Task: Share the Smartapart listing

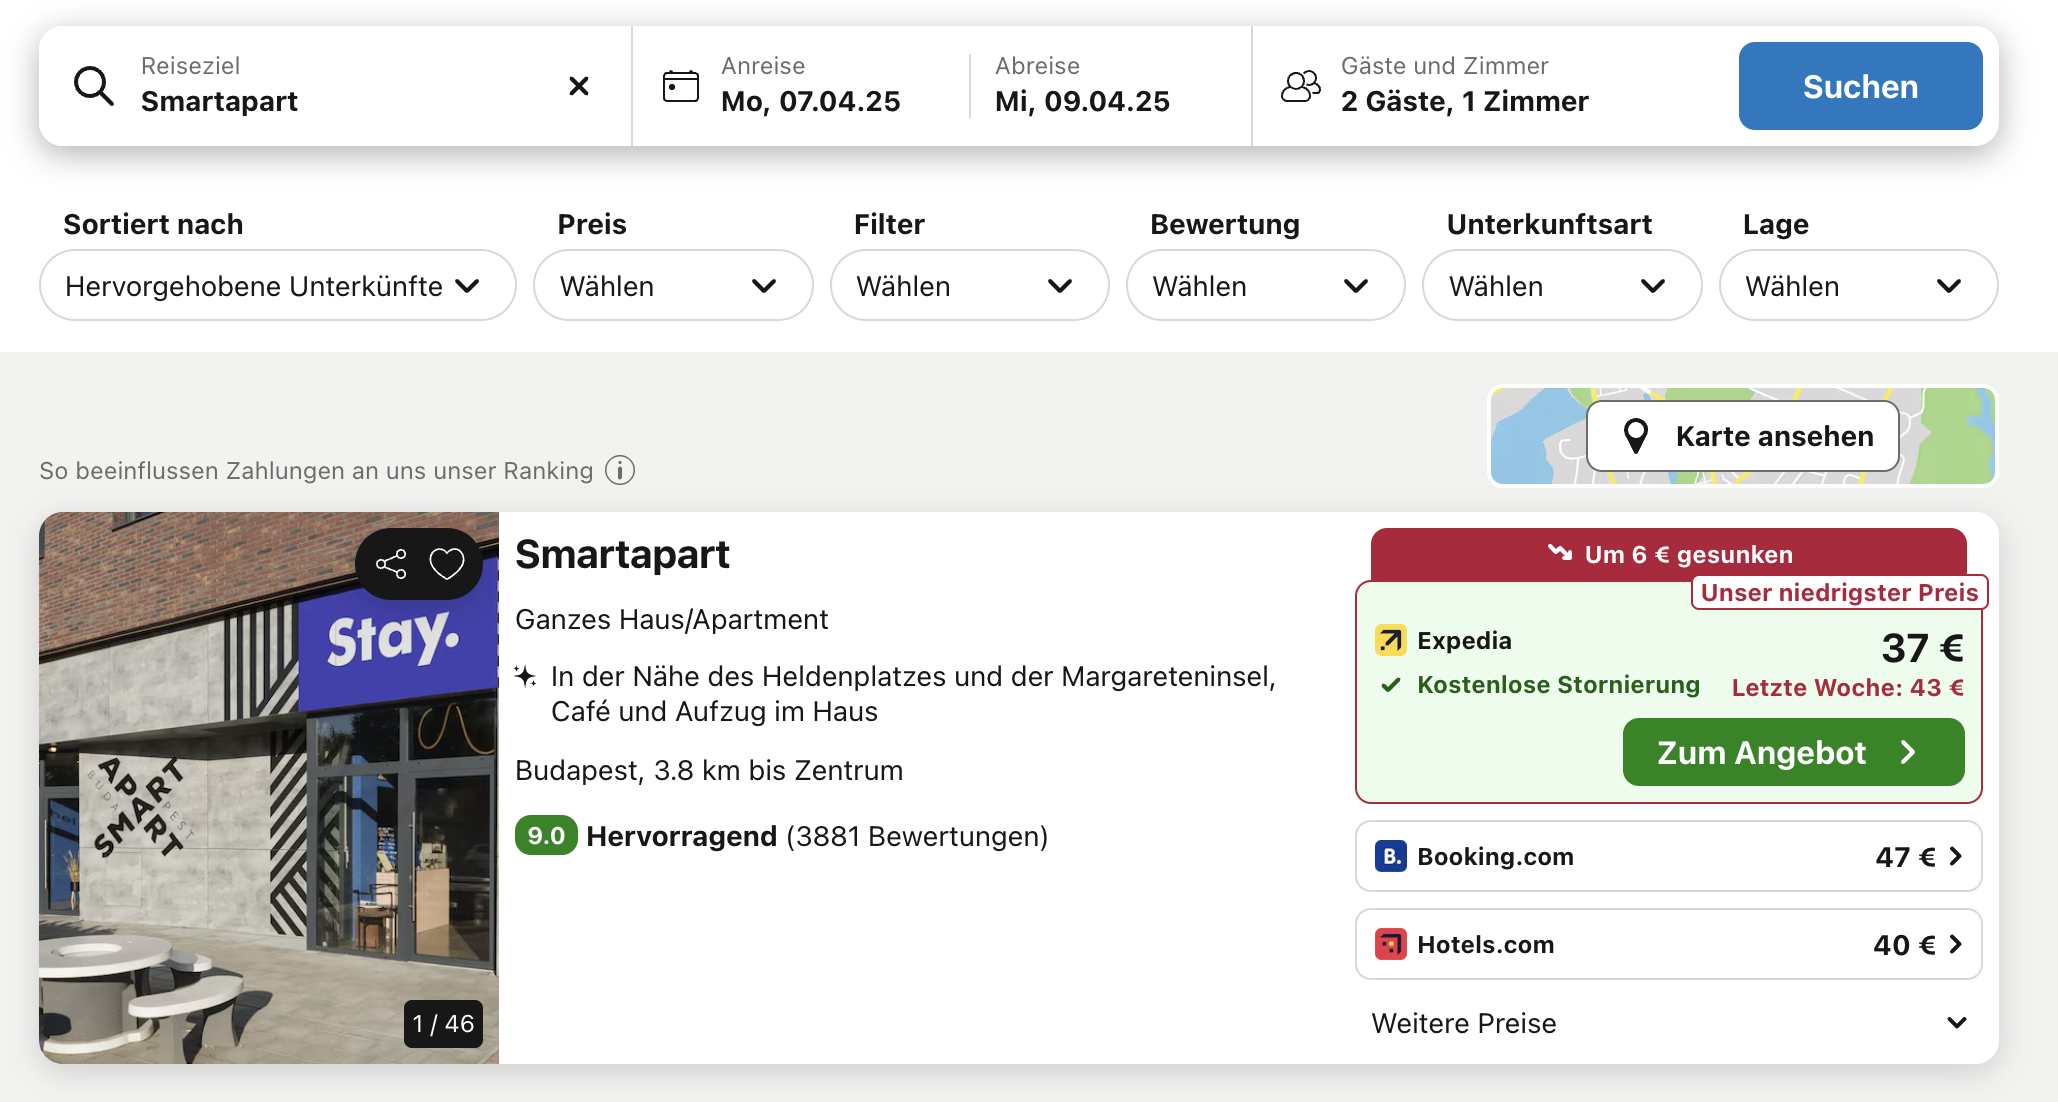Action: coord(391,564)
